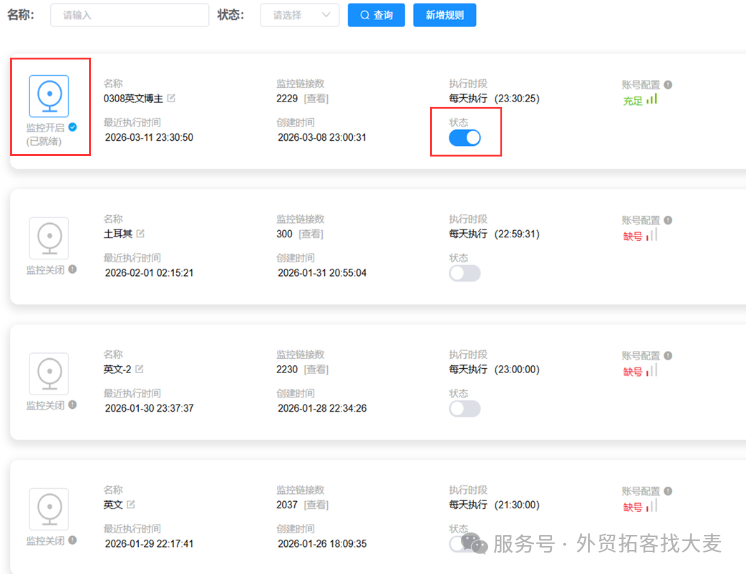Click the 英文 rule monitor camera icon
Viewport: 746px width, 574px height.
[x=49, y=509]
